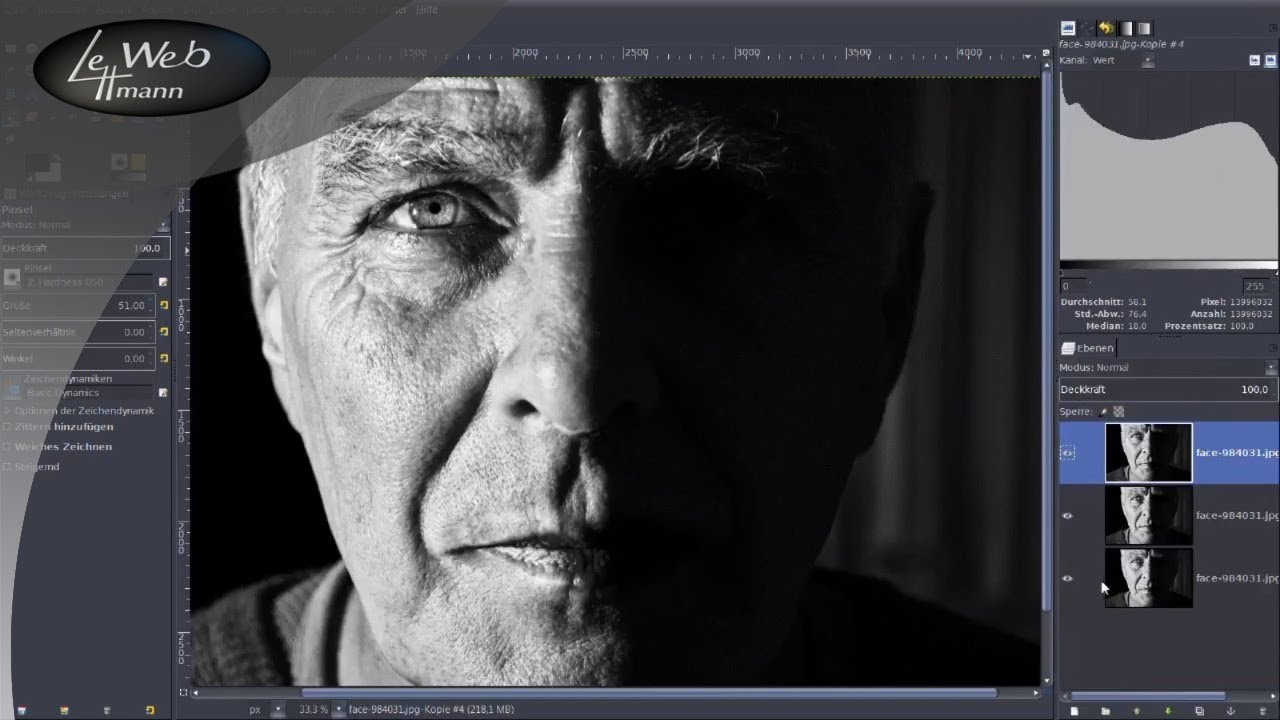Reset tool options to defaults
Screen dimensions: 1280x720
[150, 710]
